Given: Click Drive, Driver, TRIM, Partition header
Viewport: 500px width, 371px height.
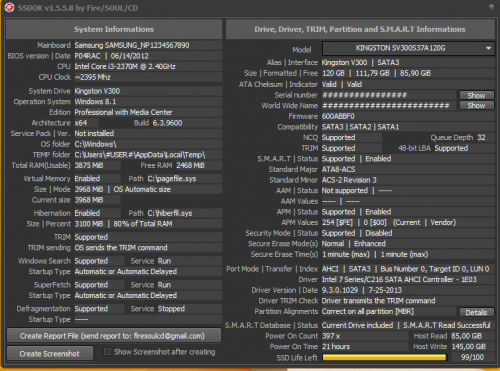Looking at the screenshot, I should [360, 29].
